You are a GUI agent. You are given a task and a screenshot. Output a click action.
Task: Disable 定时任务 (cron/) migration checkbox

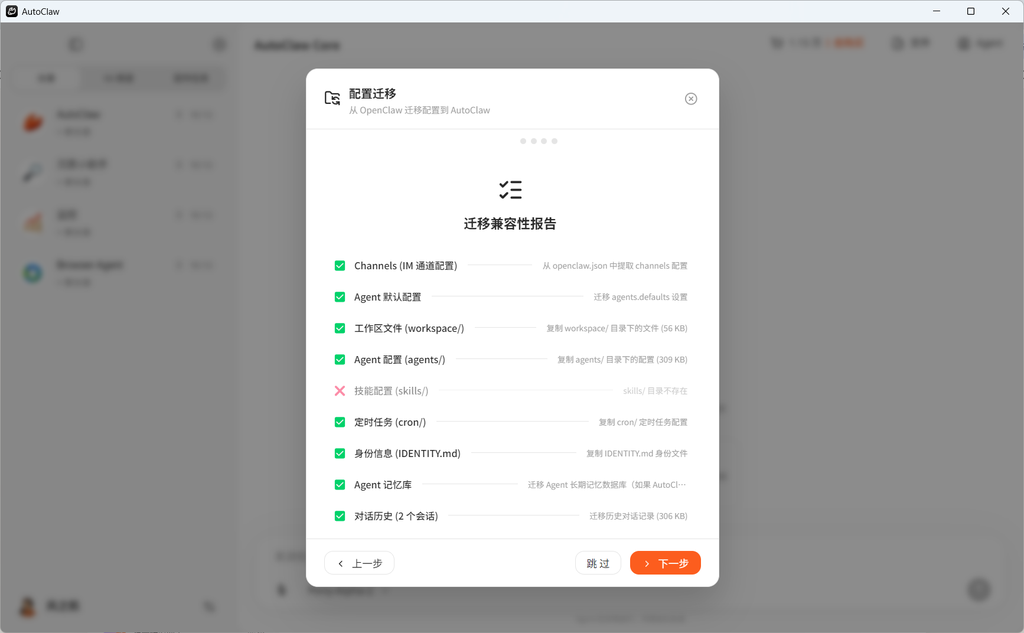click(x=340, y=422)
